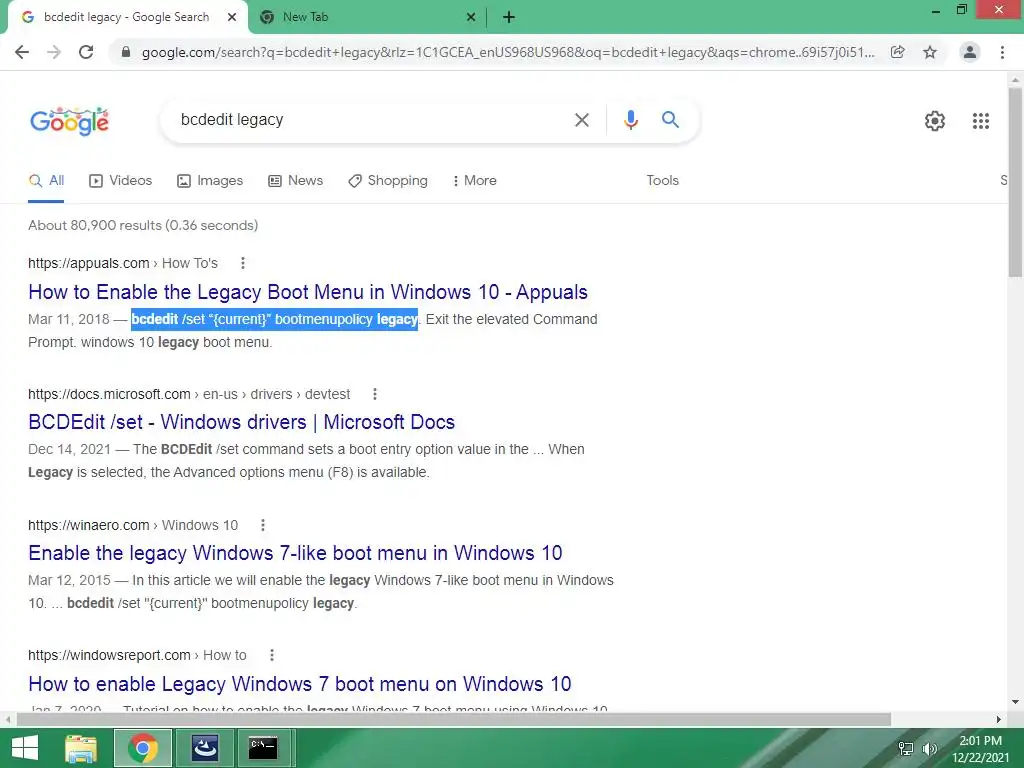Bookmark this page with the star icon
1024x768 pixels.
(x=930, y=52)
